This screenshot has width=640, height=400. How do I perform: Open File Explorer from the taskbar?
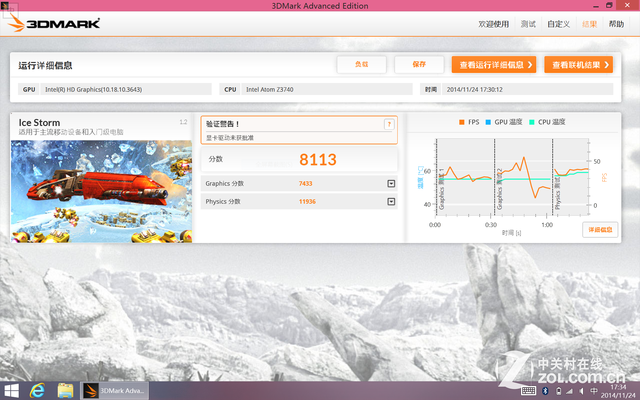65,389
